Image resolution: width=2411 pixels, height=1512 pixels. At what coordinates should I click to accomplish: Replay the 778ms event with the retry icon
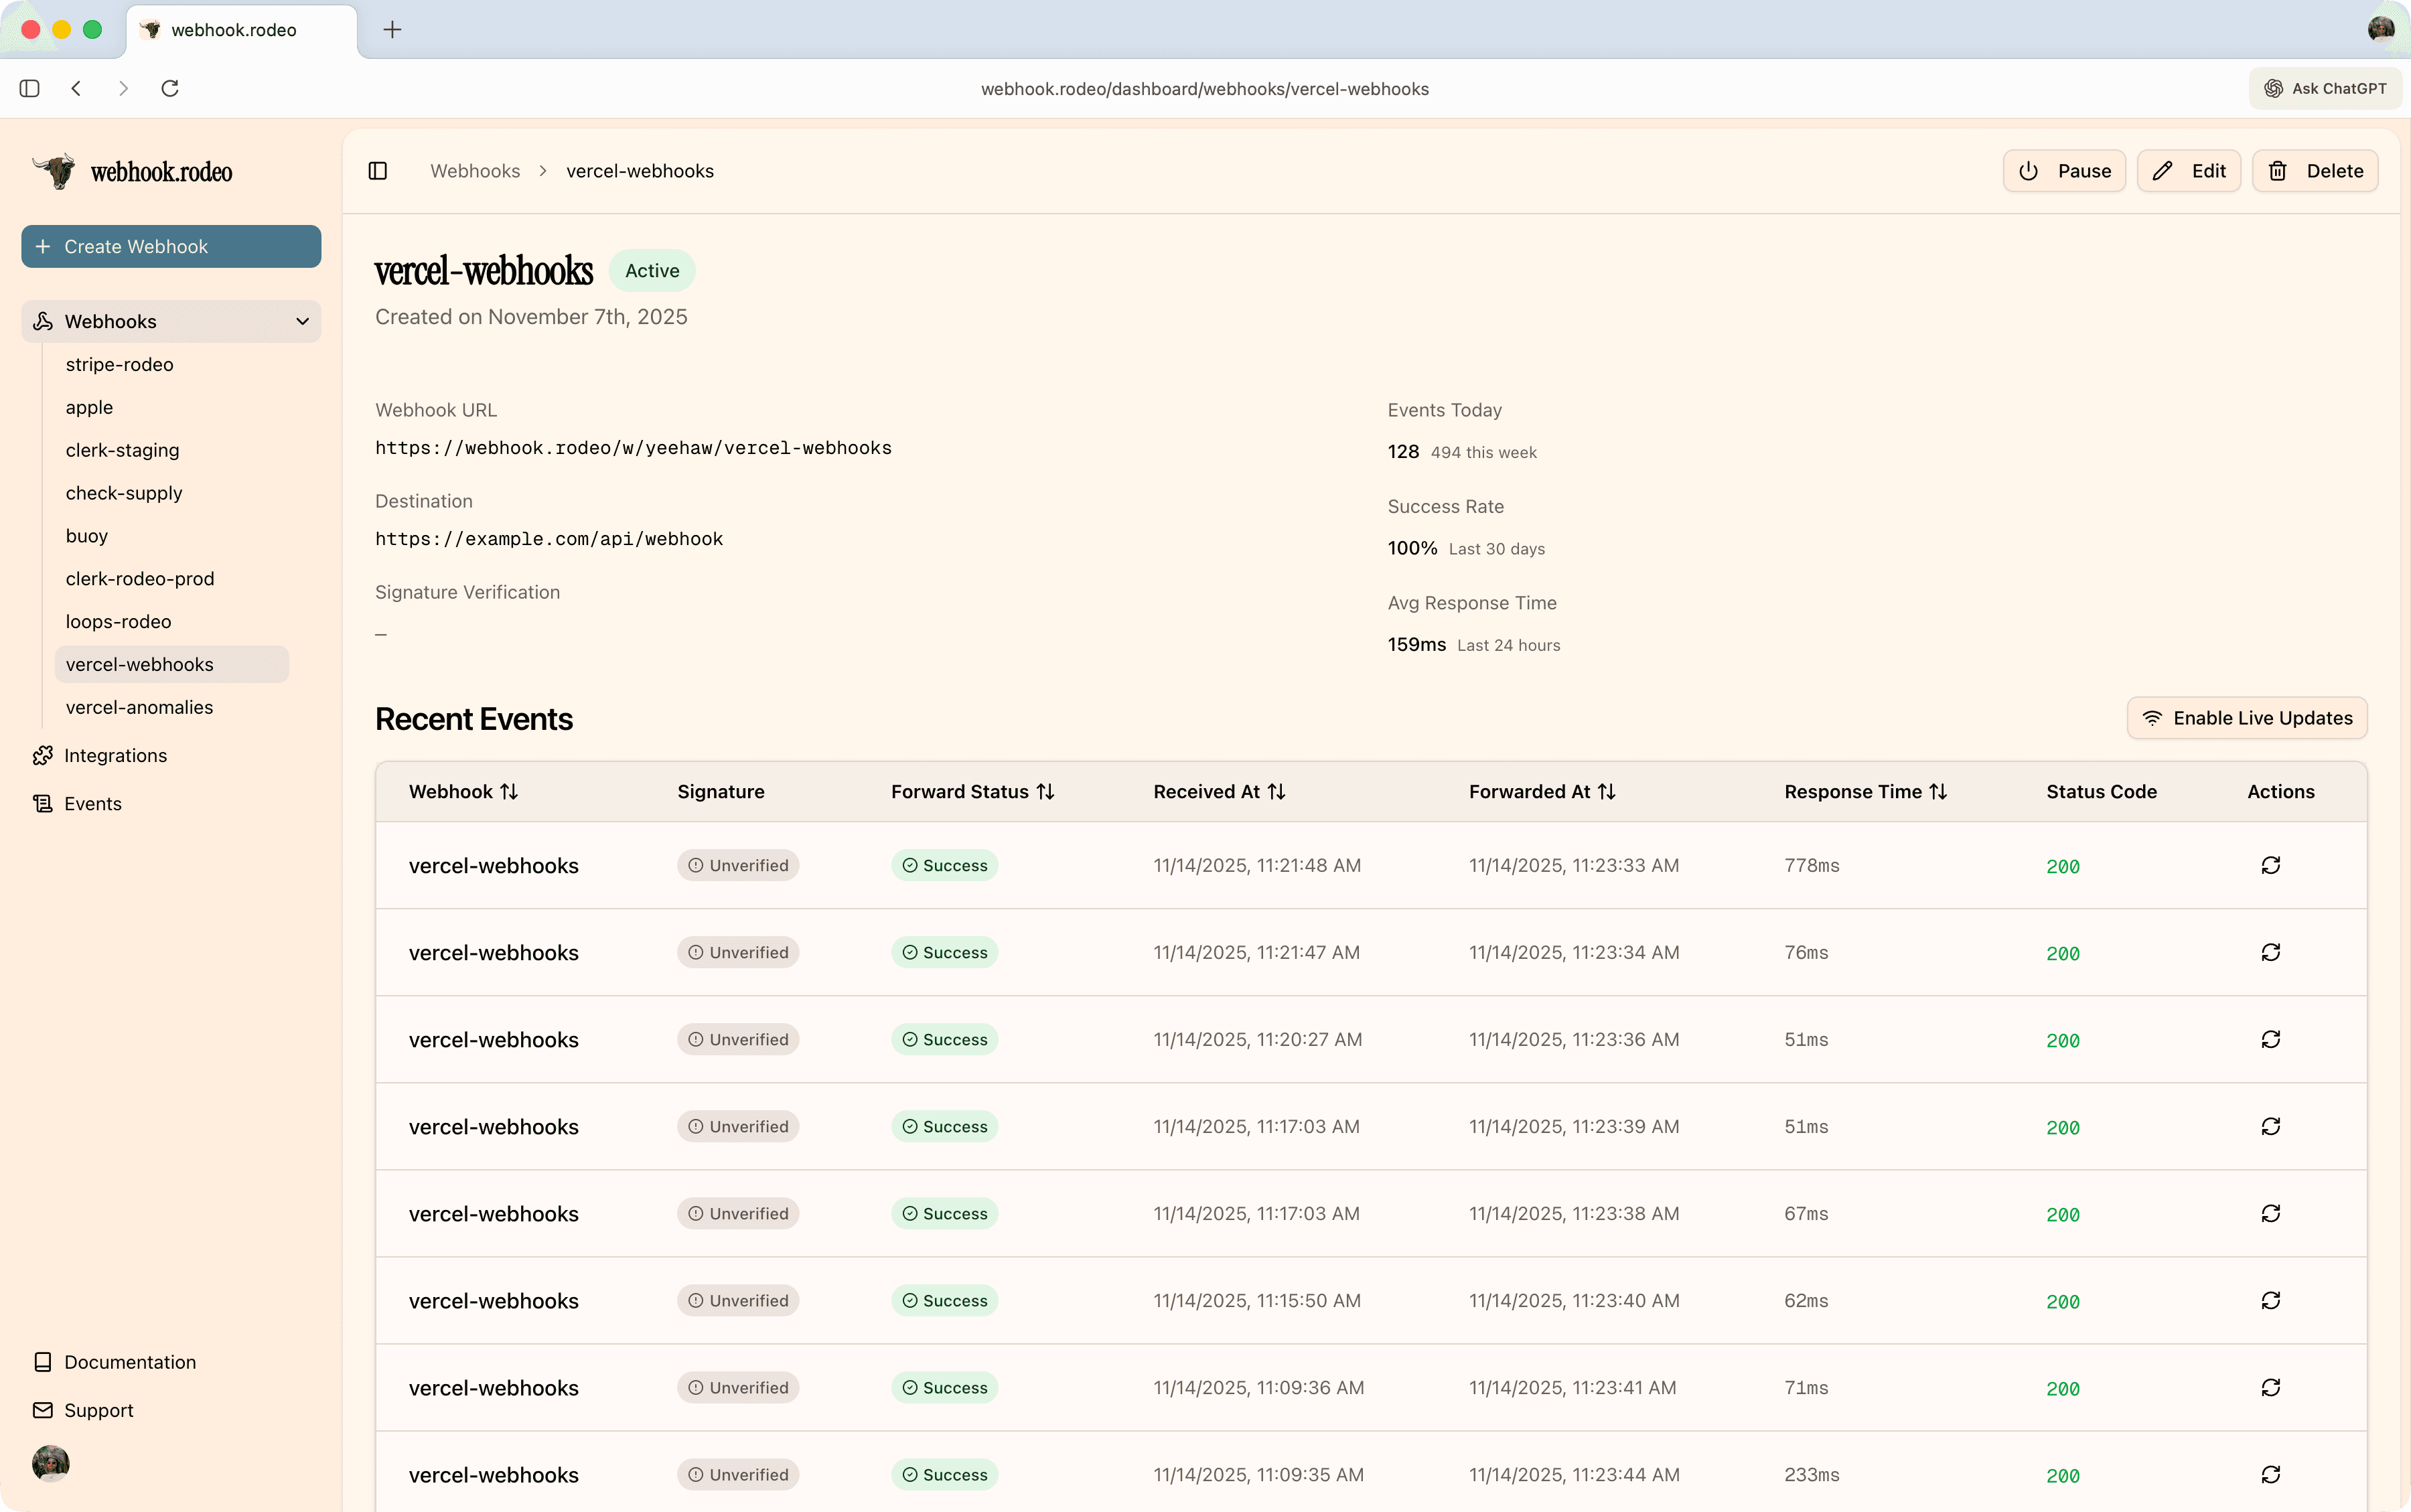tap(2271, 865)
